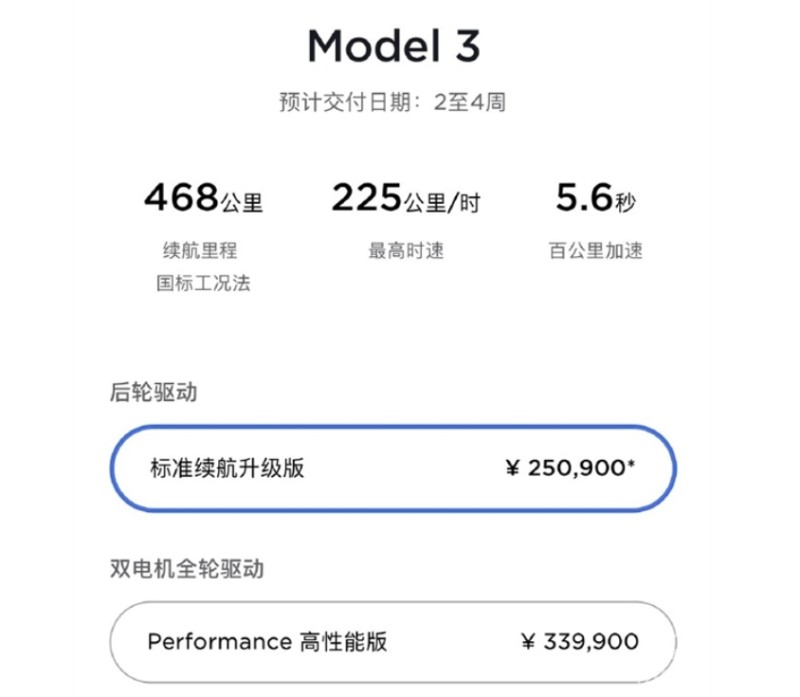The image size is (800, 697).
Task: Click the 公里 unit beside 468
Action: click(x=242, y=203)
